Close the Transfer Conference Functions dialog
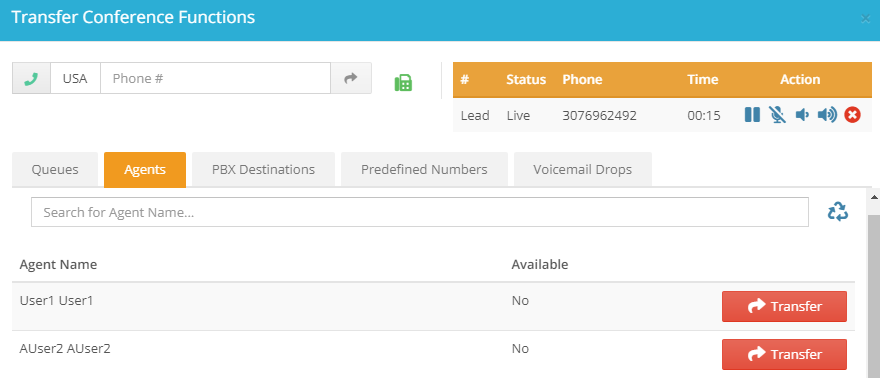Image resolution: width=880 pixels, height=378 pixels. 865,19
